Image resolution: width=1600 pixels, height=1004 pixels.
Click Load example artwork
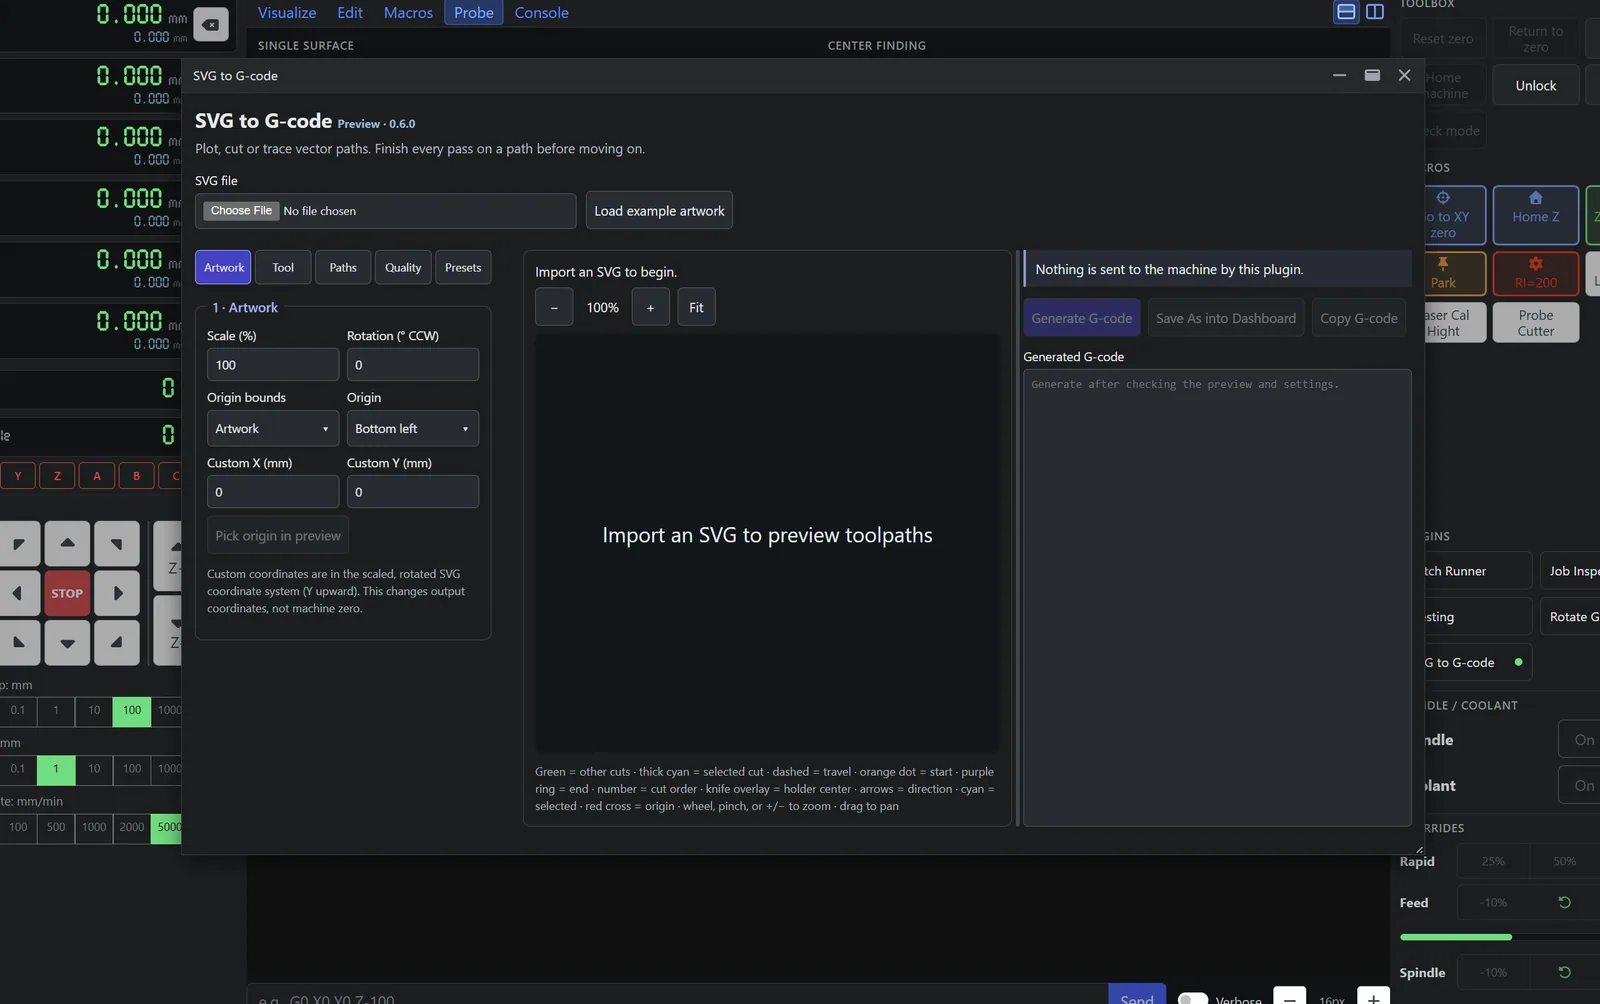(x=659, y=210)
